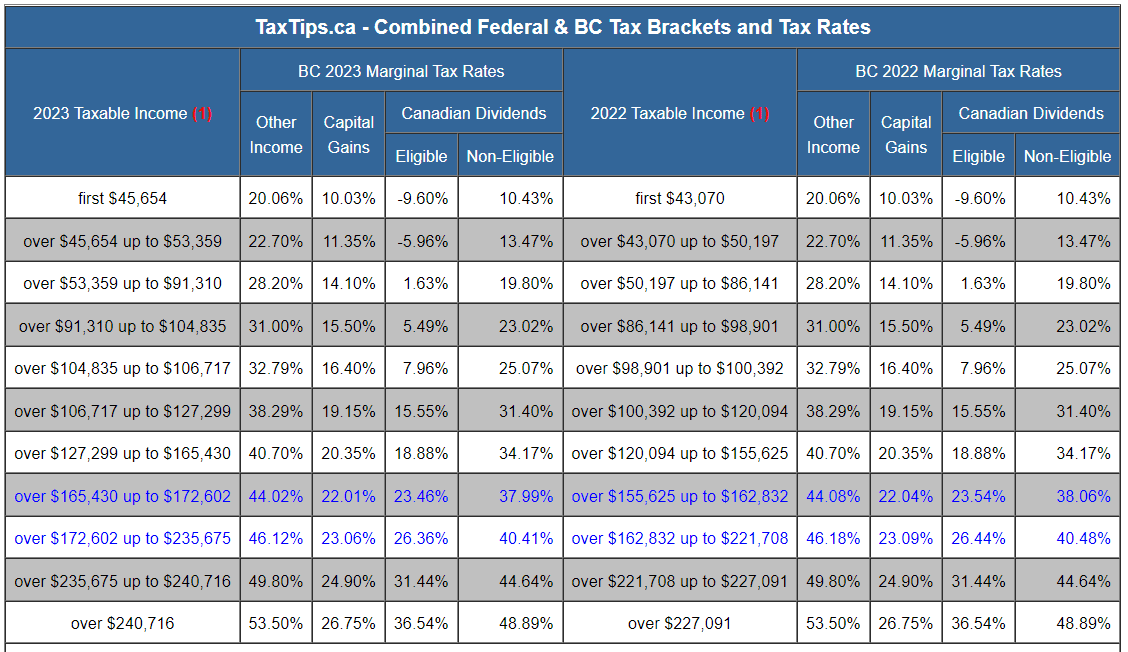Viewport: 1128px width, 652px height.
Task: Select the "over $227,091" bracket cell
Action: click(680, 623)
